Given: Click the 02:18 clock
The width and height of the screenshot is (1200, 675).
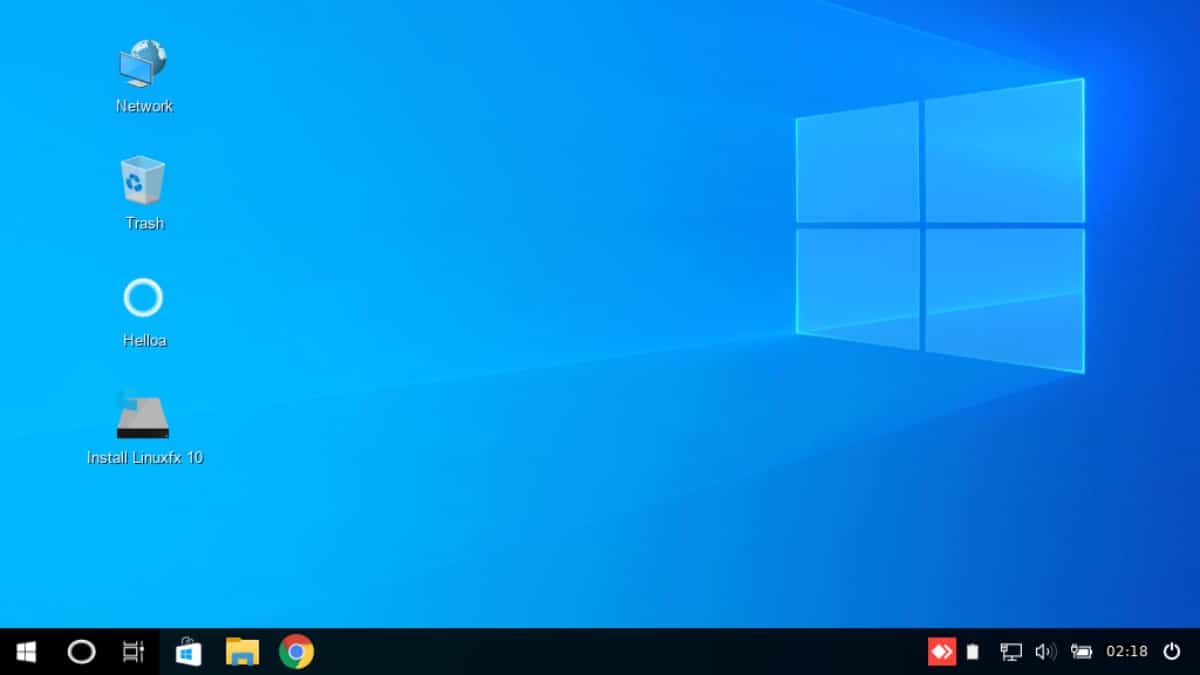Looking at the screenshot, I should point(1127,652).
